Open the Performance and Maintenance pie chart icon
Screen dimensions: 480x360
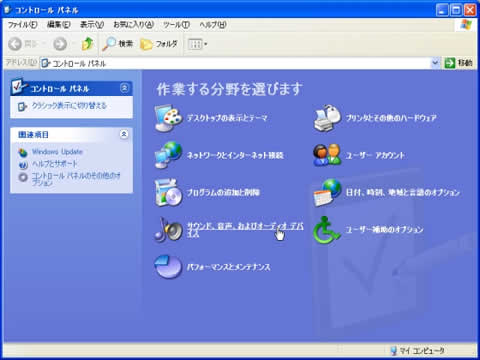tap(168, 267)
